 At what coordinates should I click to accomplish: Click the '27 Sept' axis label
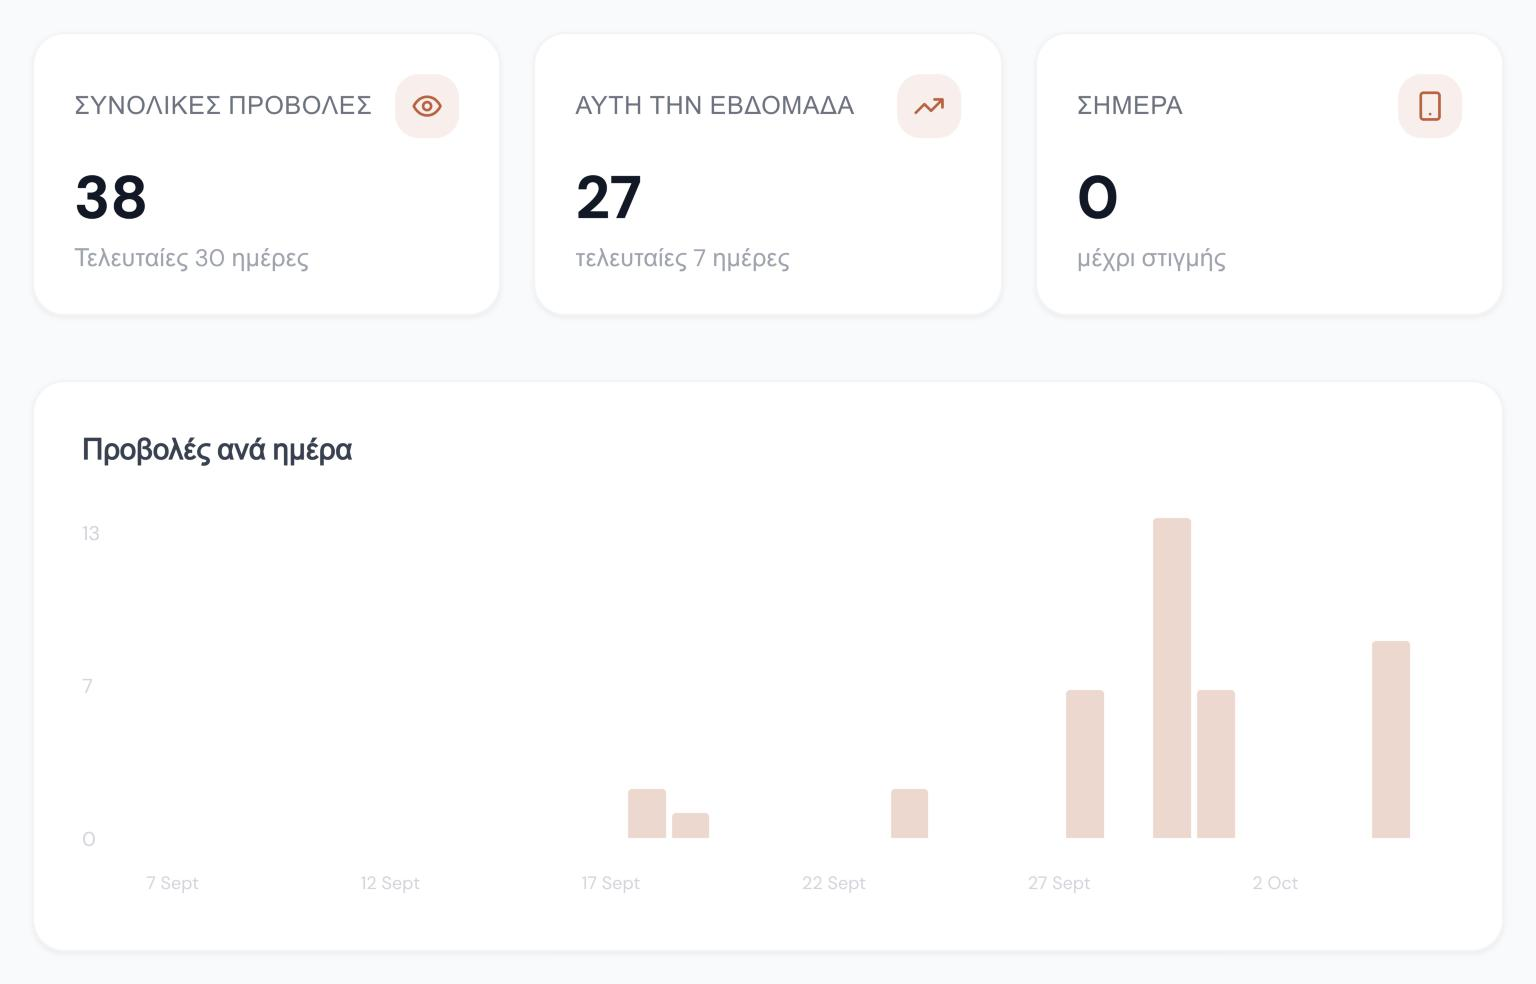coord(1059,883)
